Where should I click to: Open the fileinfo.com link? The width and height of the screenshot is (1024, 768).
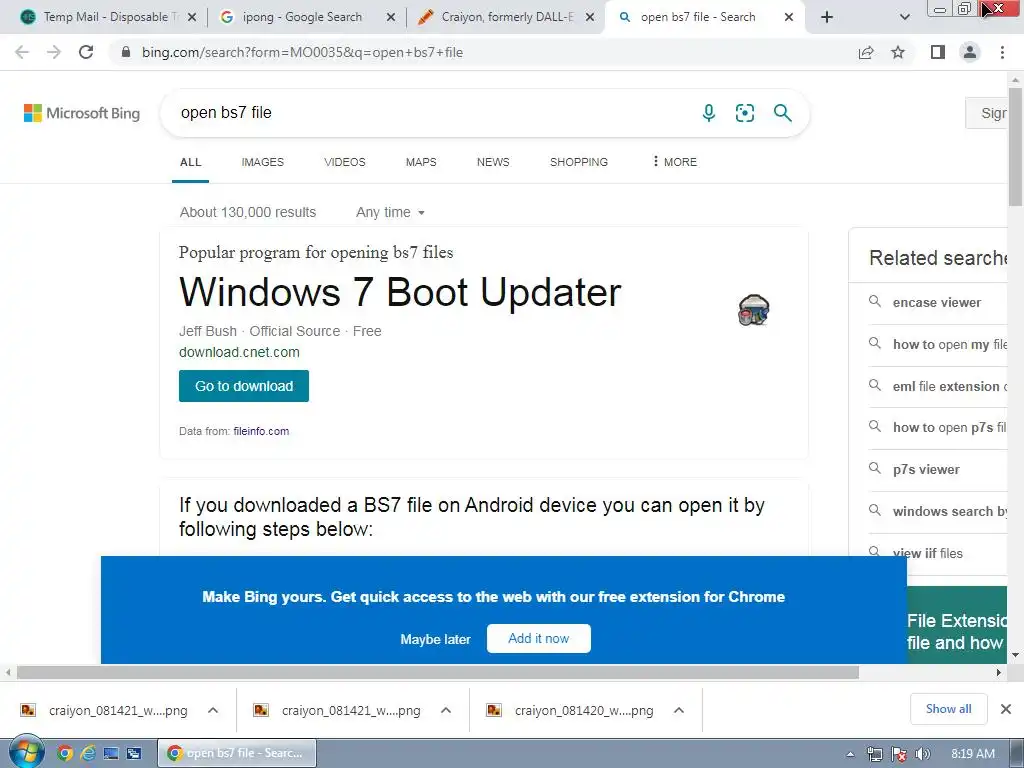click(x=261, y=431)
